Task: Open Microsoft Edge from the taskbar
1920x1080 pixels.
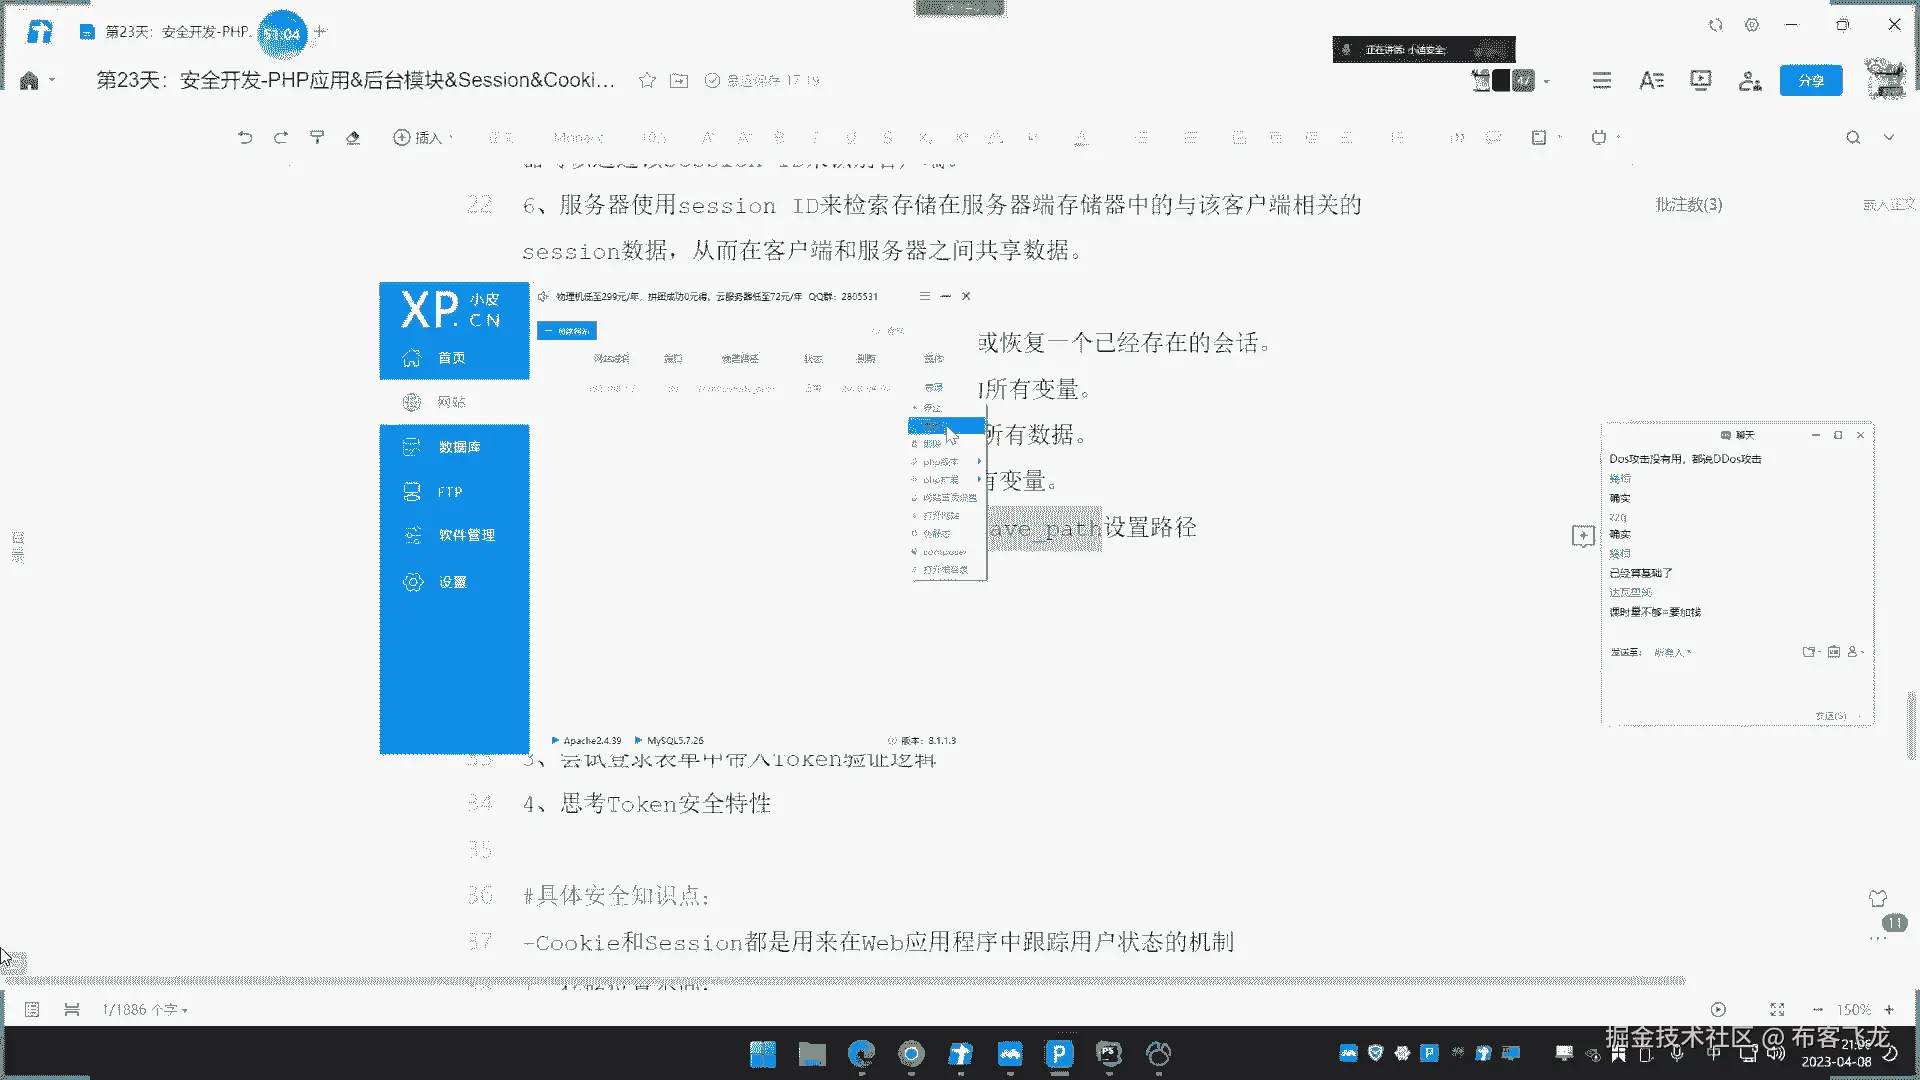Action: click(861, 1054)
